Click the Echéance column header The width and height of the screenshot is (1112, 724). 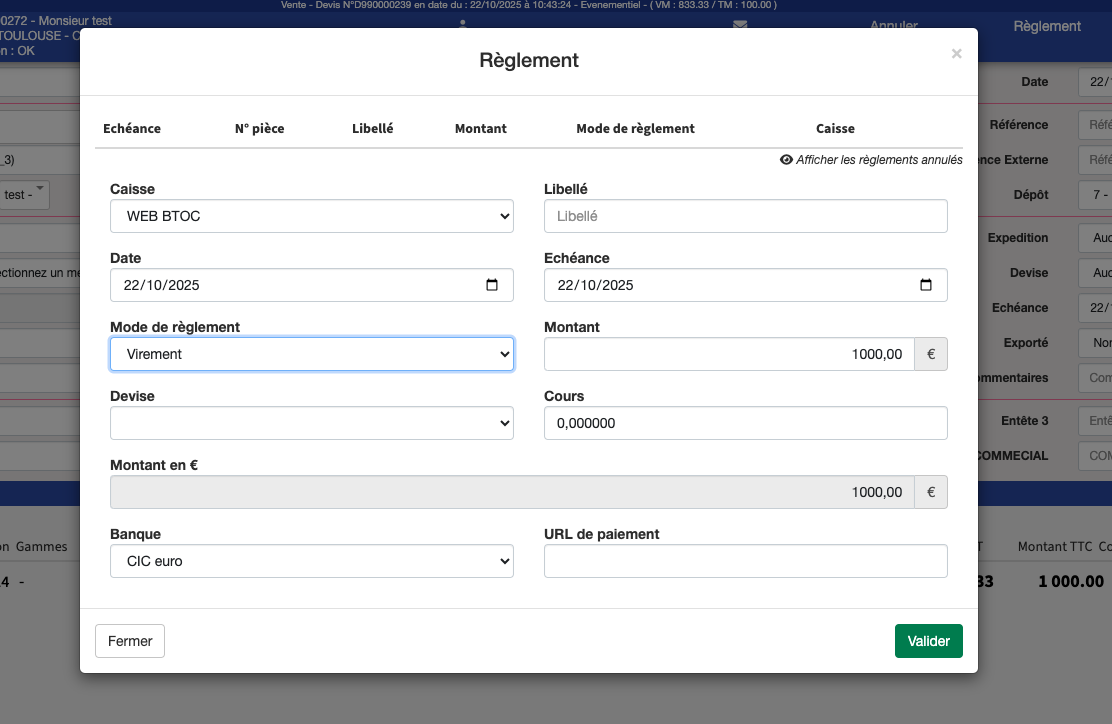pyautogui.click(x=132, y=129)
